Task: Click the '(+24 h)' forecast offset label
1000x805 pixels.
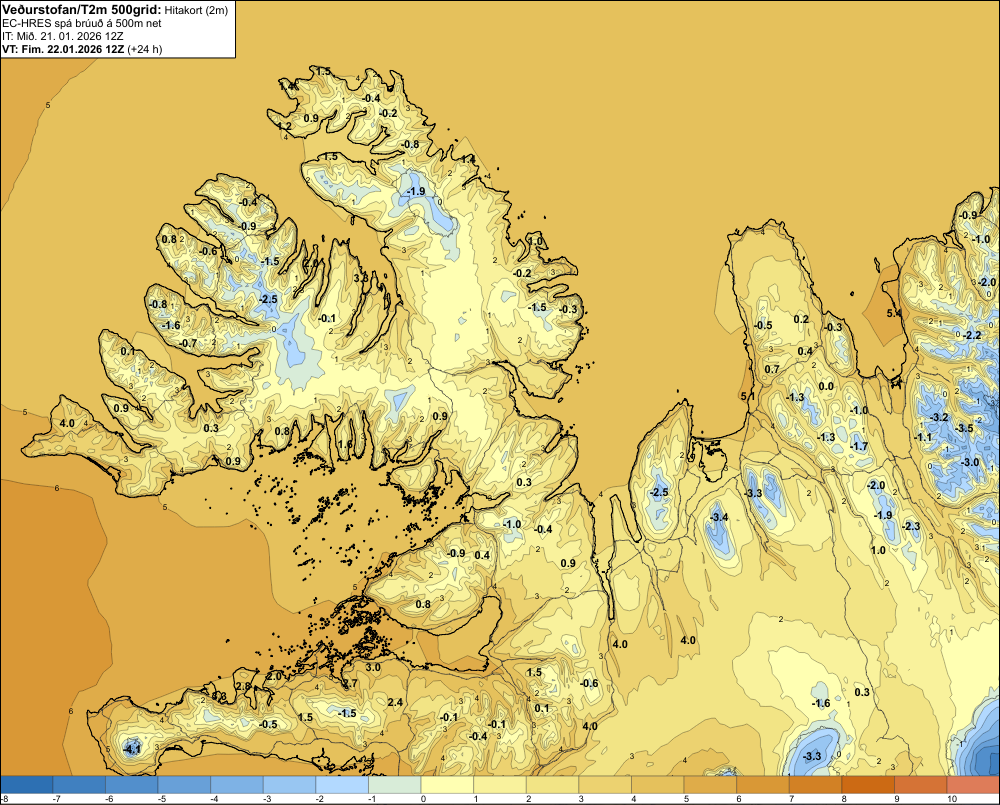Action: point(145,49)
